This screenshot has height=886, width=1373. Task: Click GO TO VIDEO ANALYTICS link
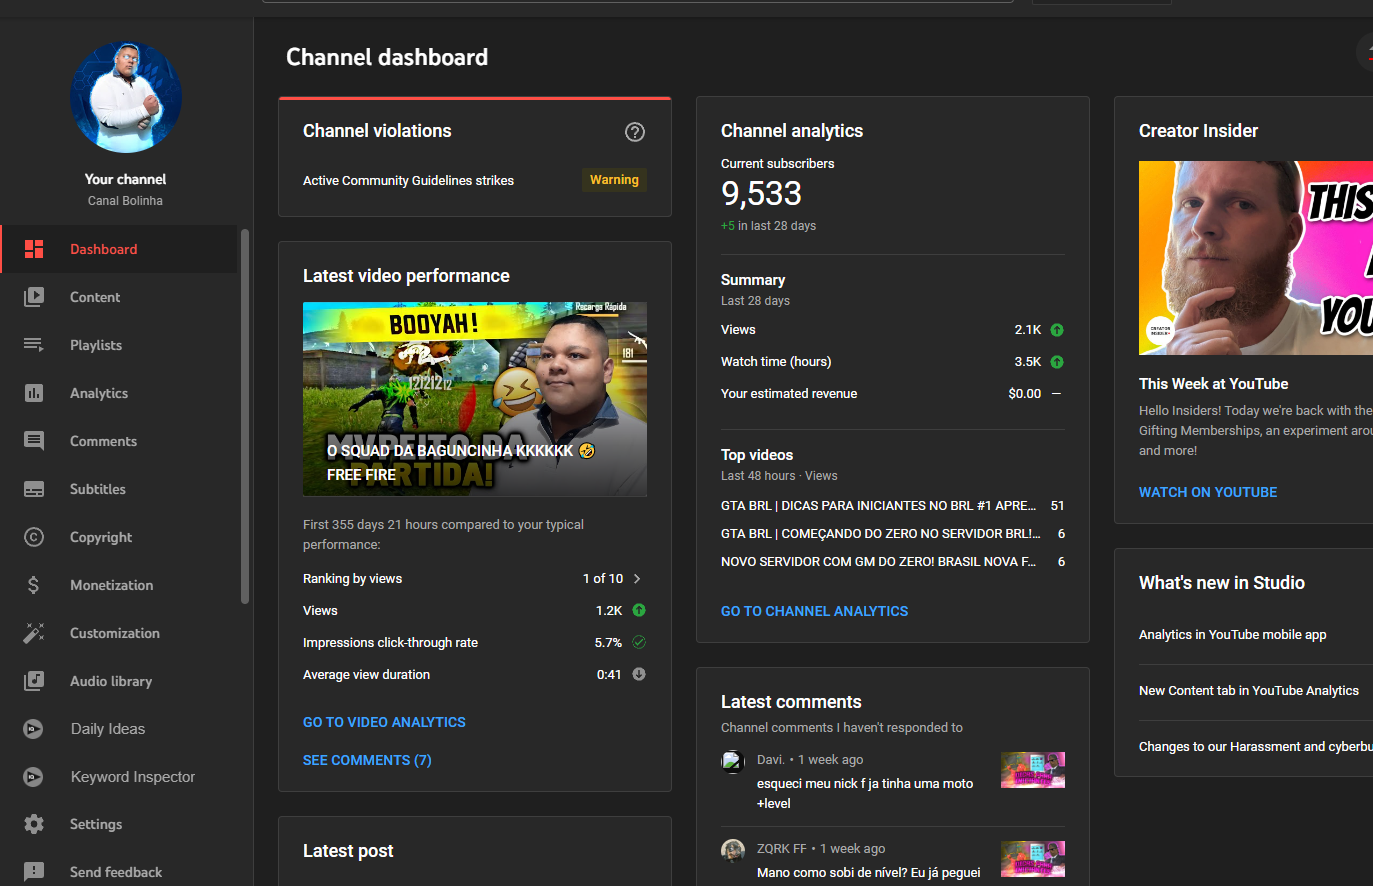tap(384, 722)
